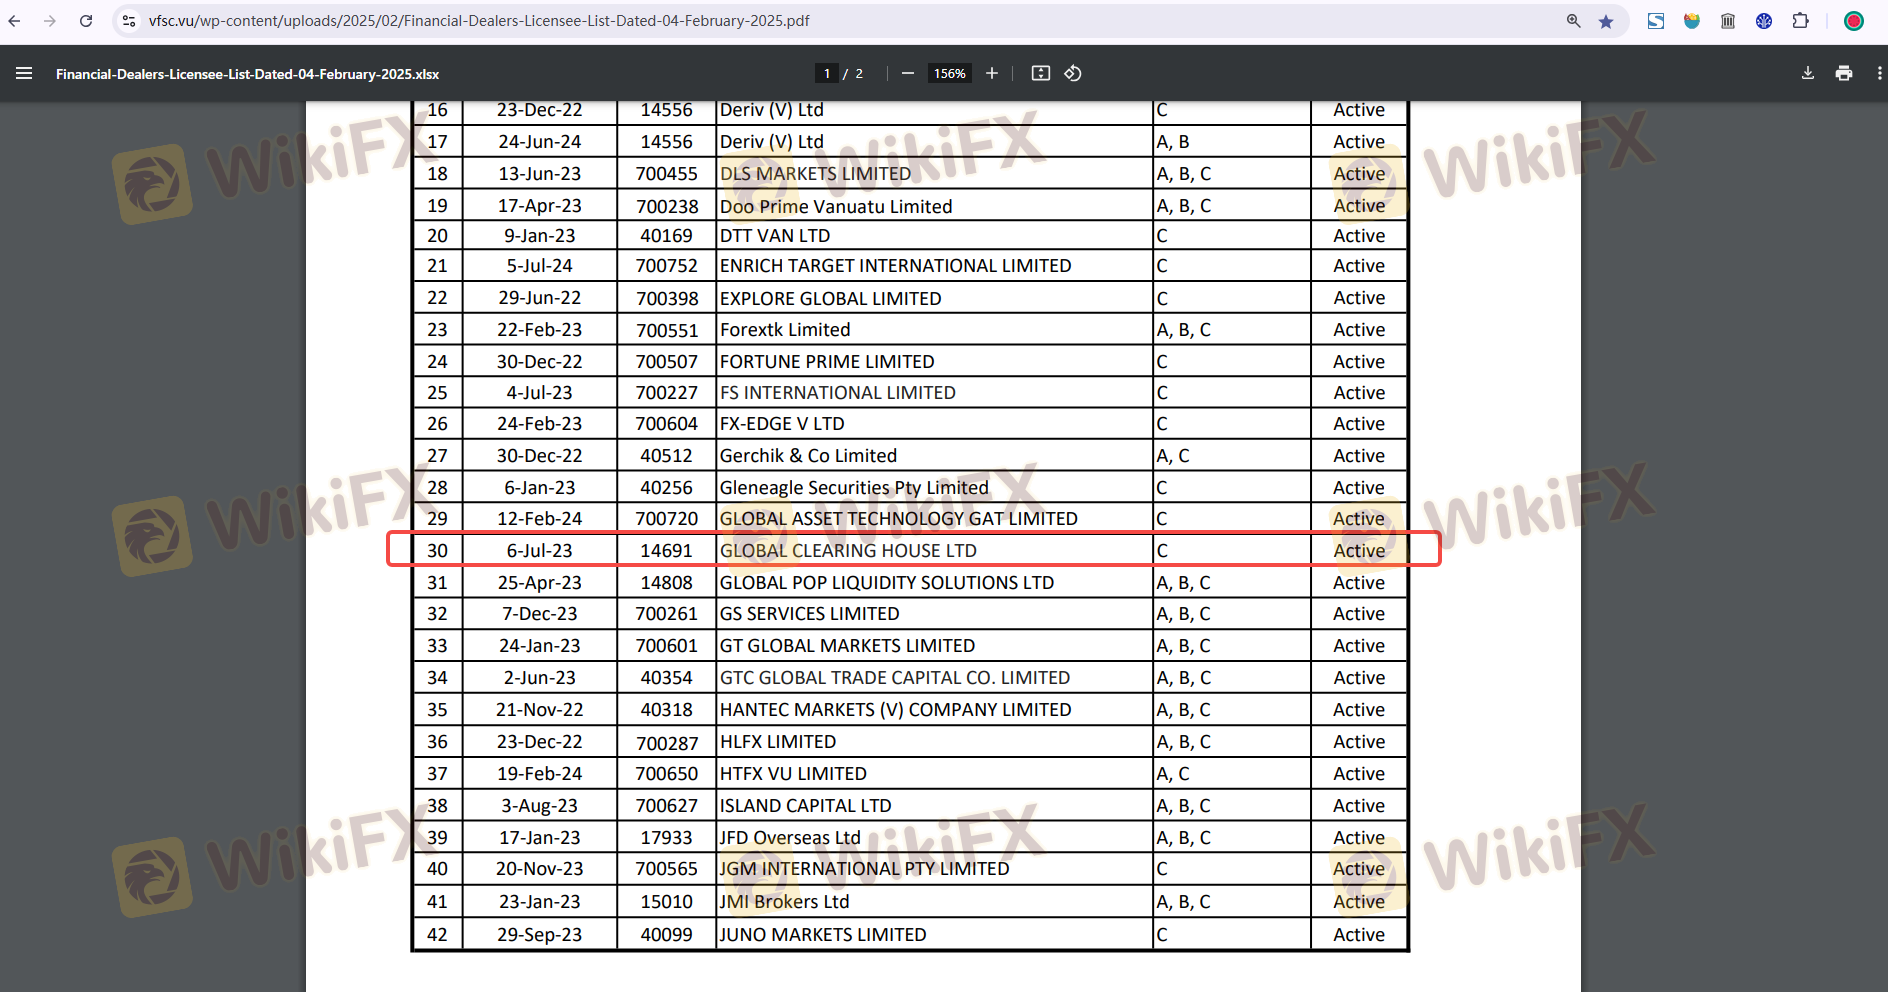
Task: Open the PDF viewer more actions menu
Action: 1879,73
